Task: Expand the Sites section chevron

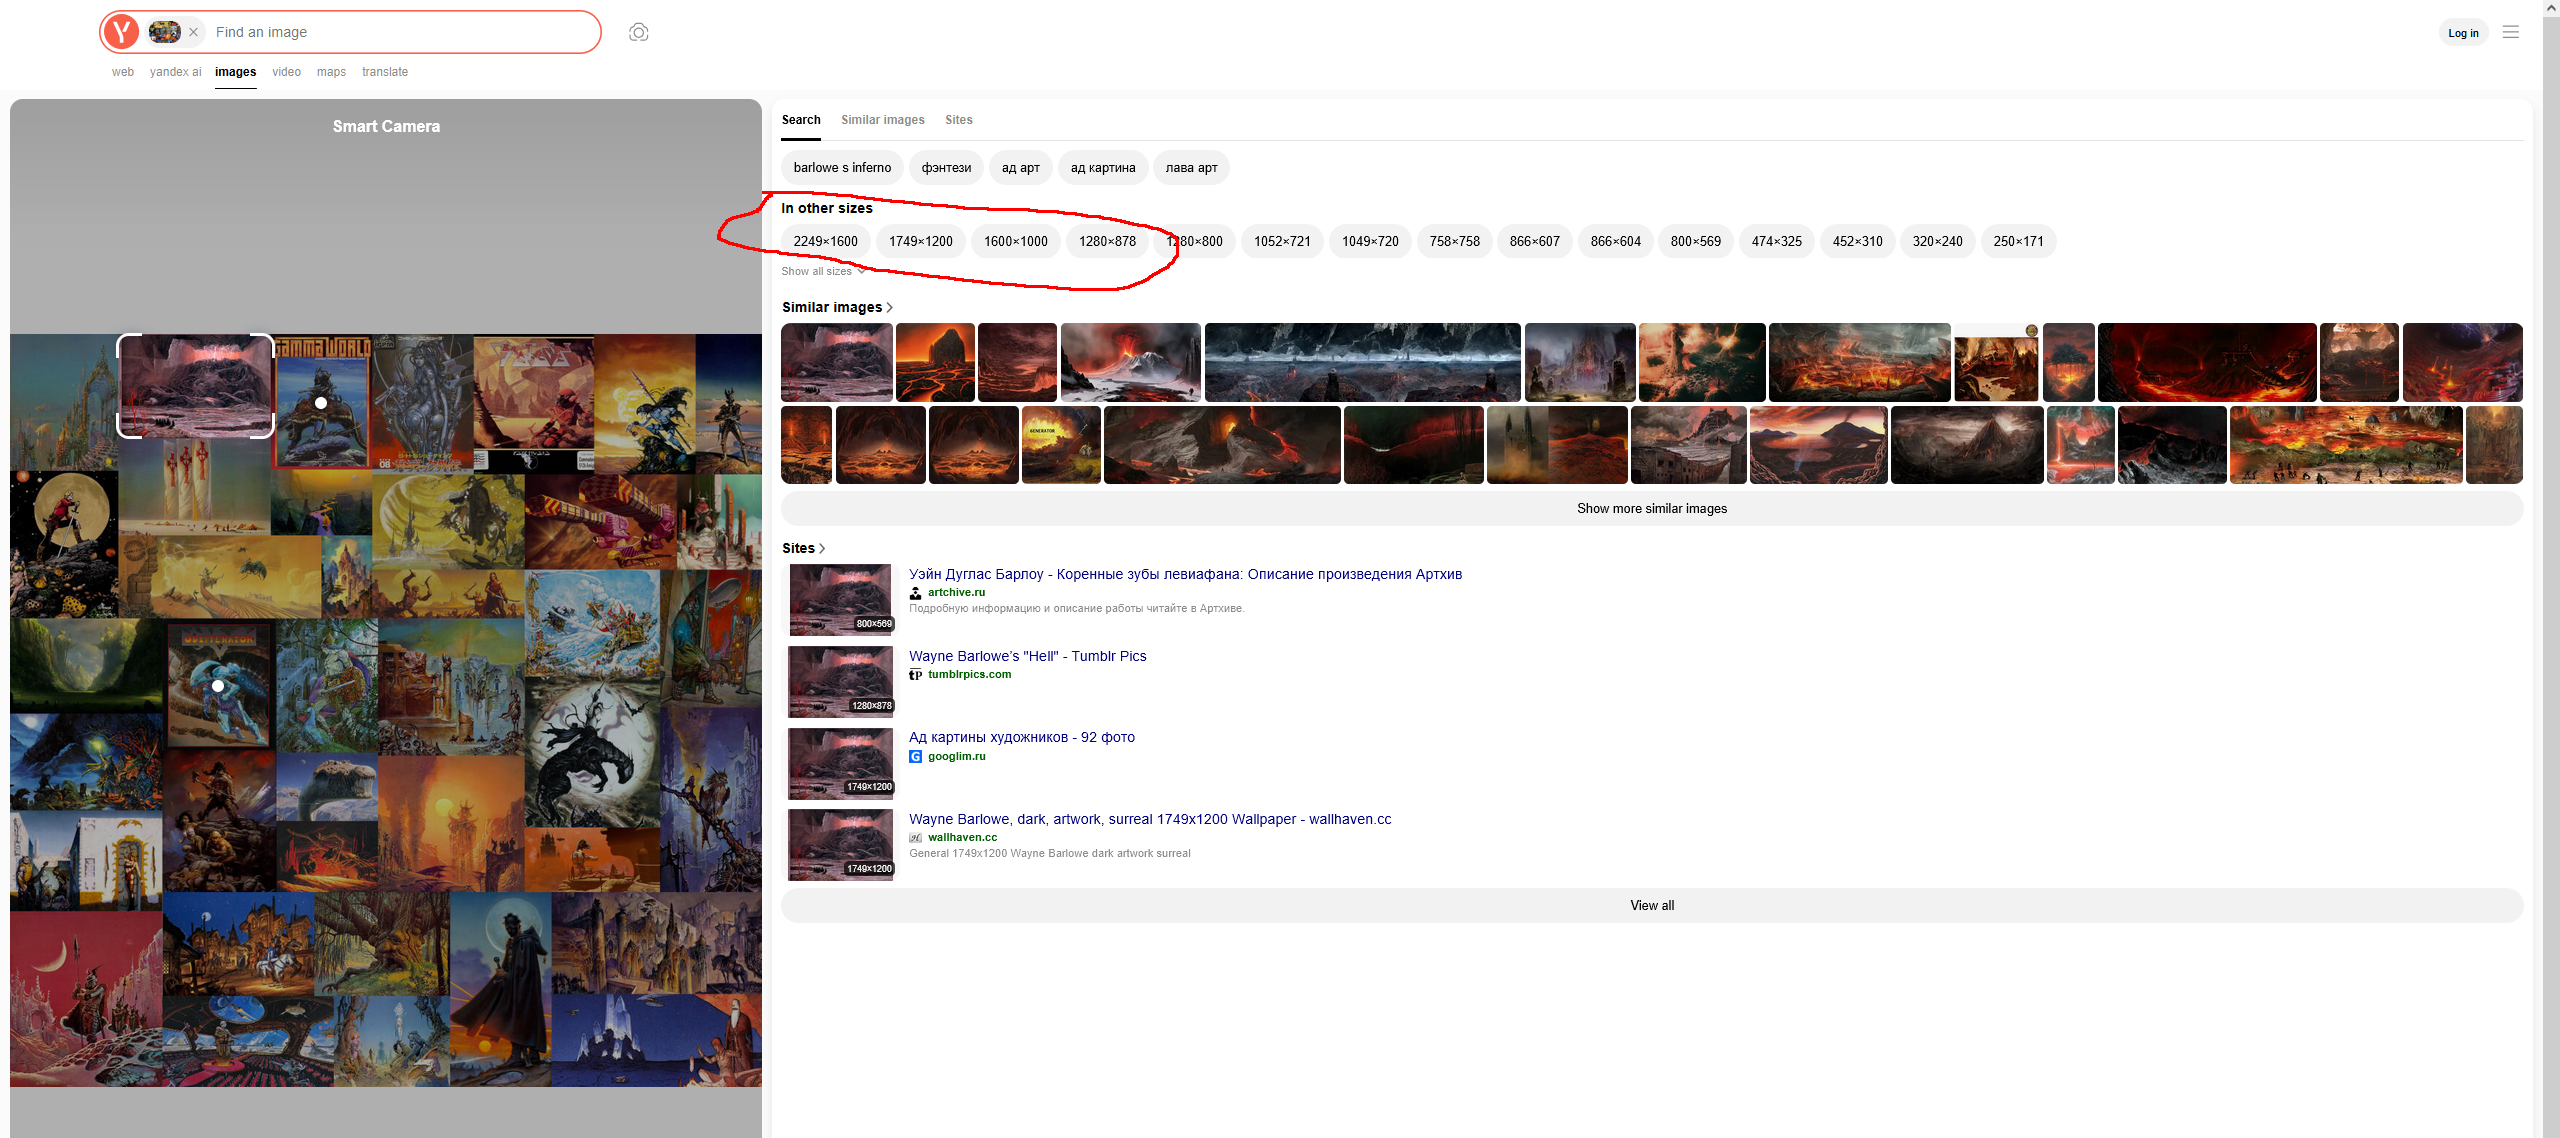Action: coord(822,548)
